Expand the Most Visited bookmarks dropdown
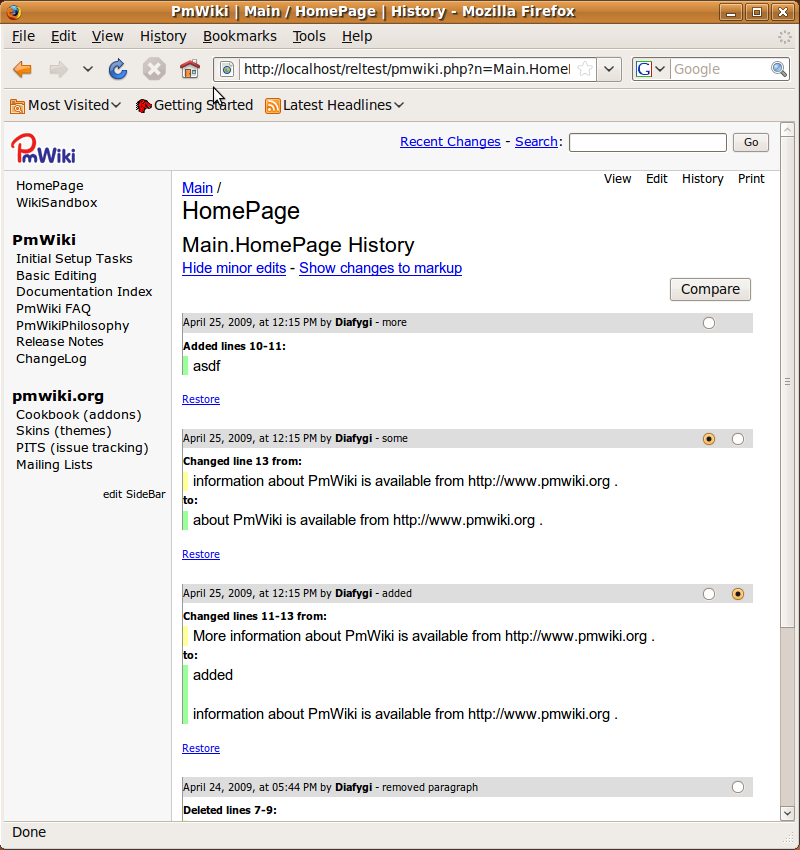 (116, 105)
